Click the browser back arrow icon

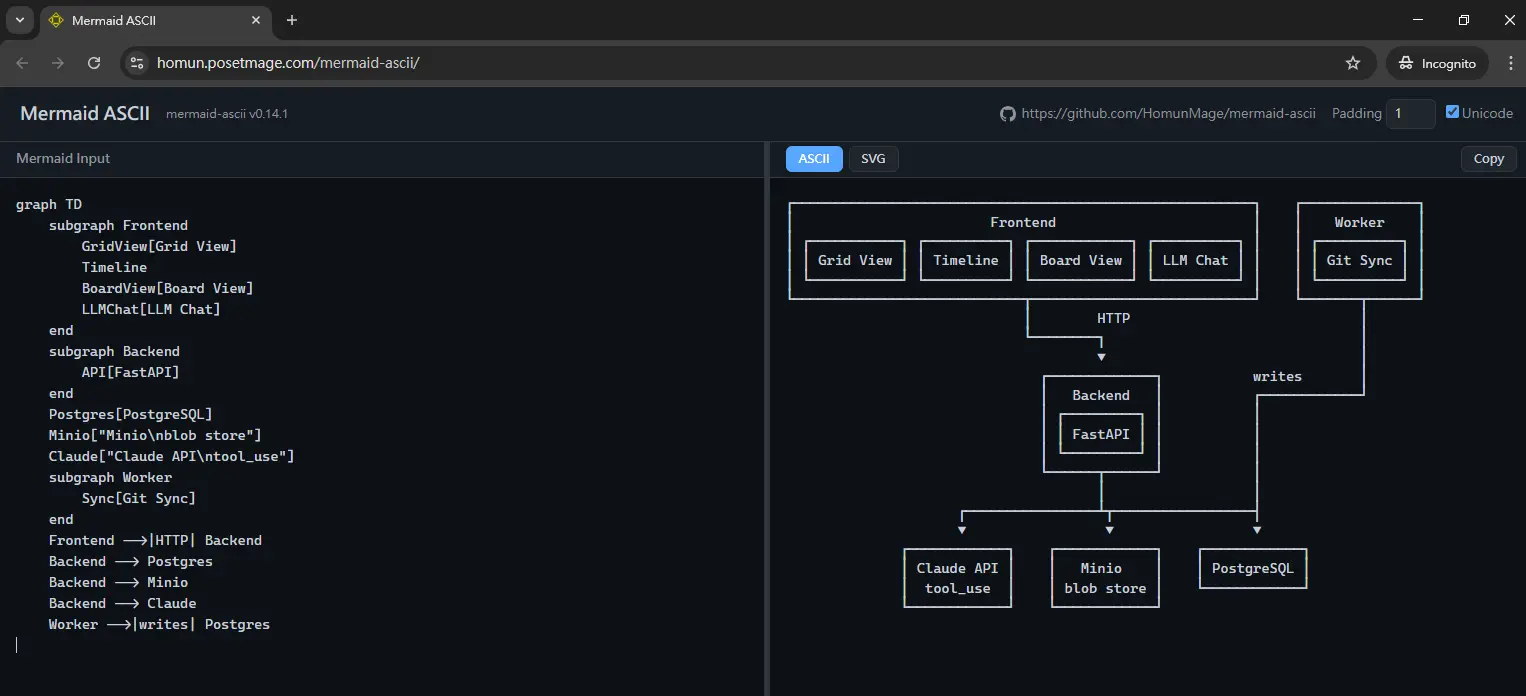[x=22, y=63]
